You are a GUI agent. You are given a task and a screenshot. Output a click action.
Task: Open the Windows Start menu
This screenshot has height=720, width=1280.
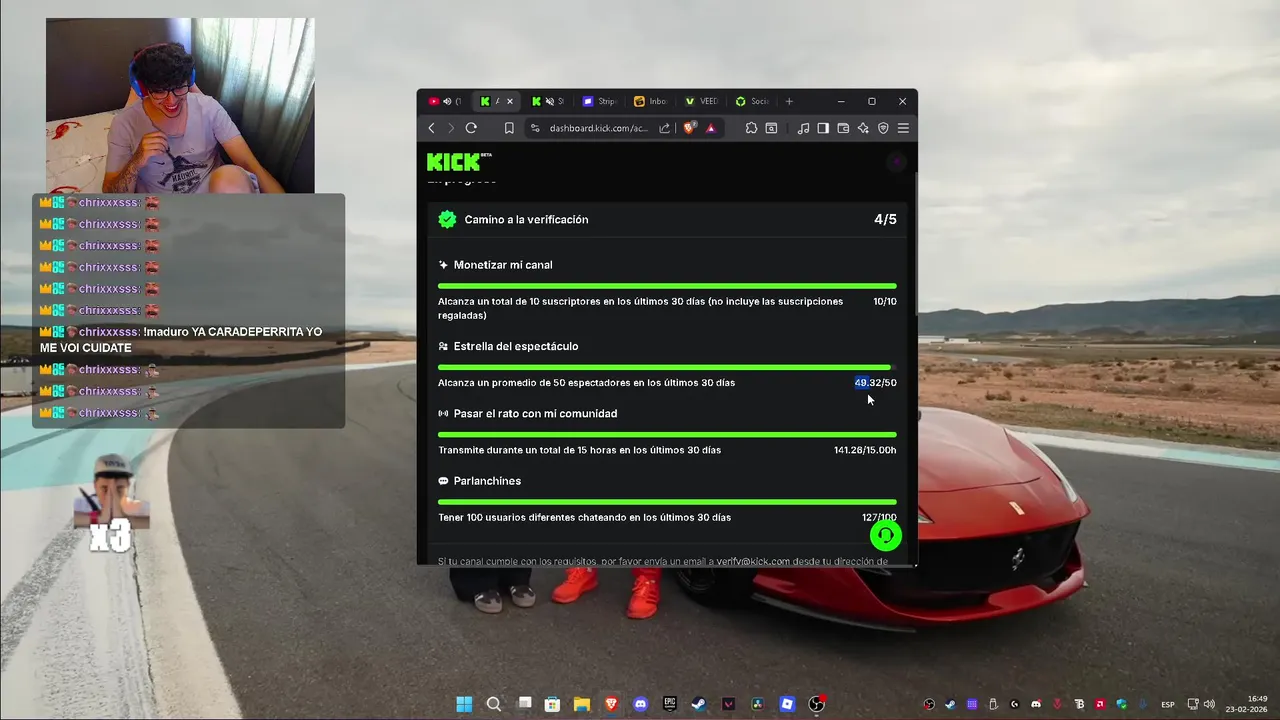[x=464, y=704]
